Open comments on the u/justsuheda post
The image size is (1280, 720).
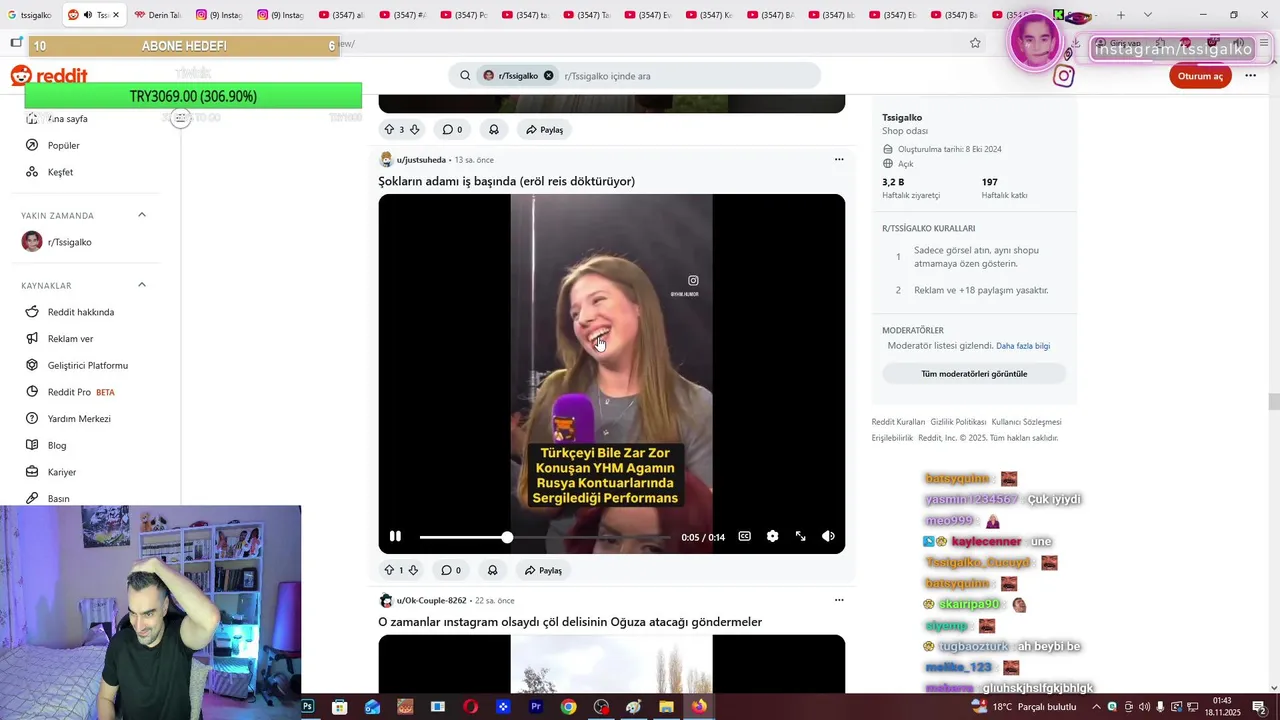(x=451, y=570)
